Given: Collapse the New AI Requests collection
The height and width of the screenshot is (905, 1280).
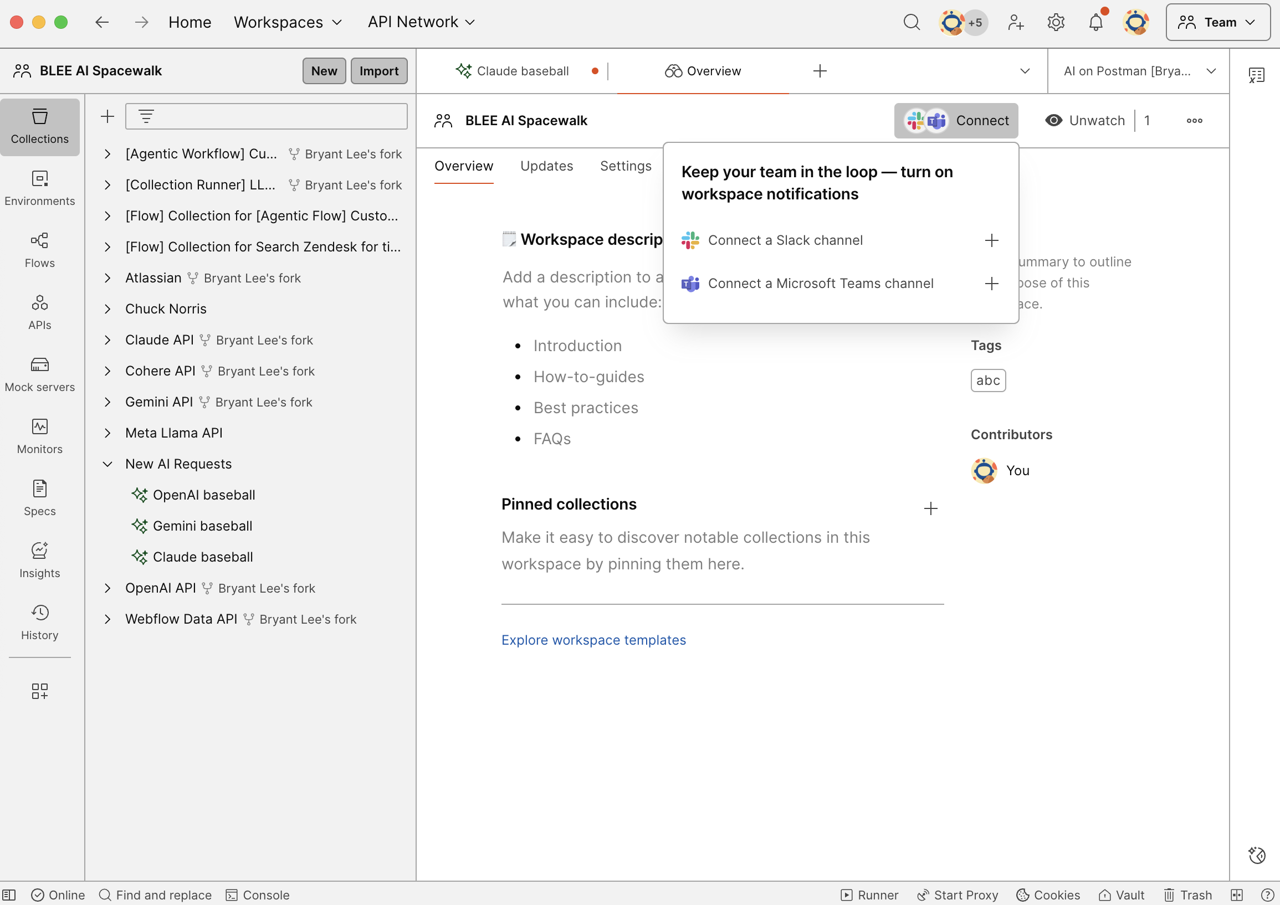Looking at the screenshot, I should click(108, 463).
